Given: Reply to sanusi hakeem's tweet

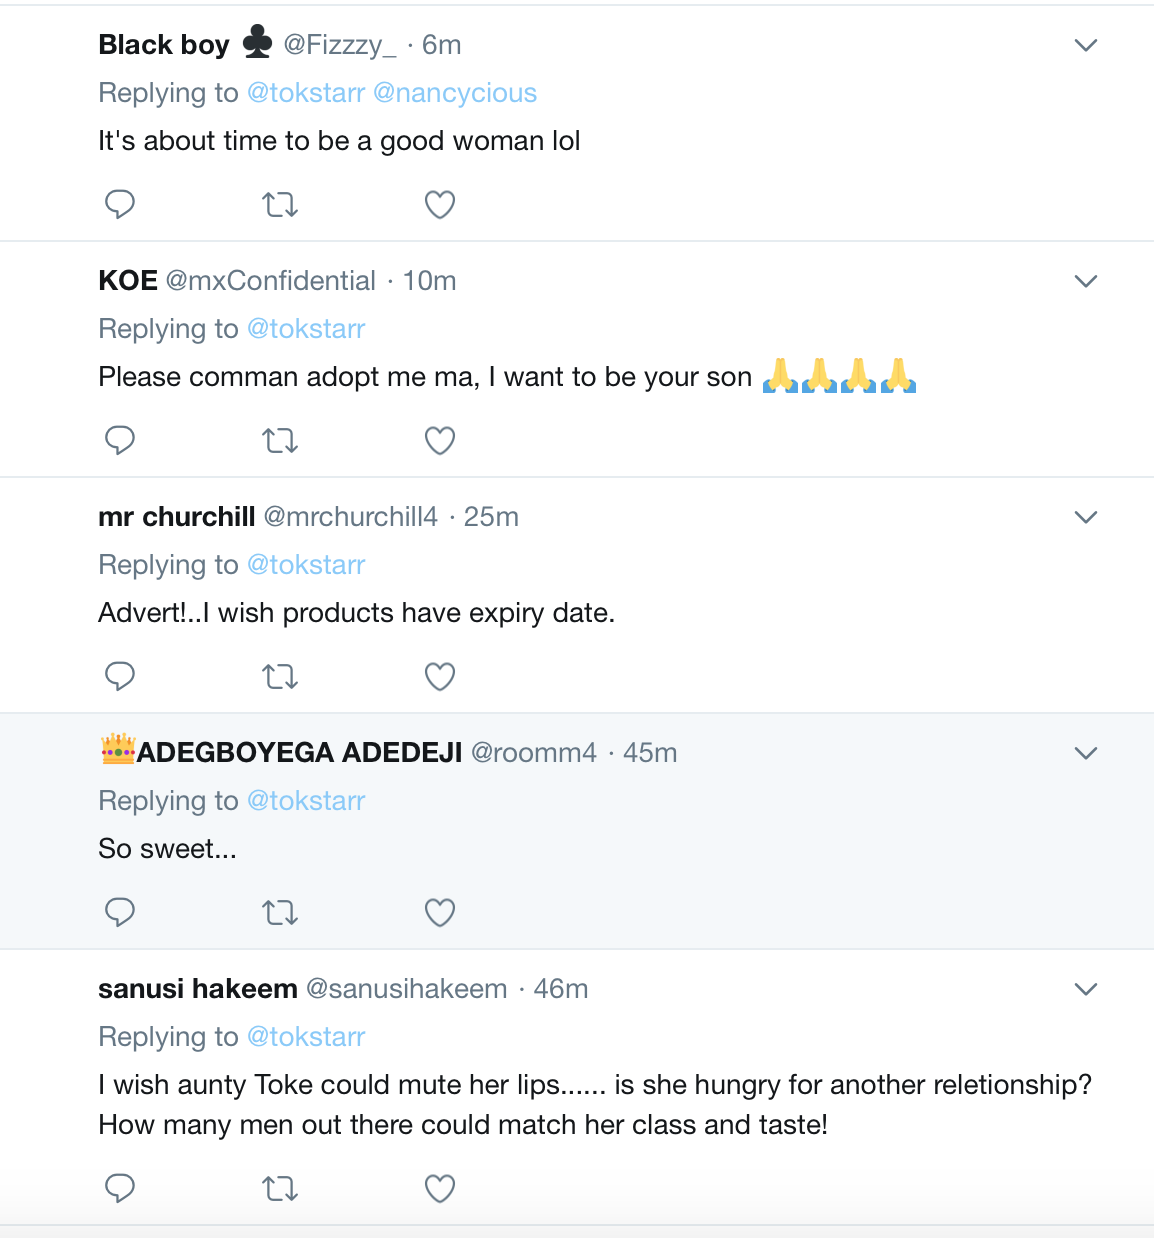Looking at the screenshot, I should pyautogui.click(x=120, y=1188).
